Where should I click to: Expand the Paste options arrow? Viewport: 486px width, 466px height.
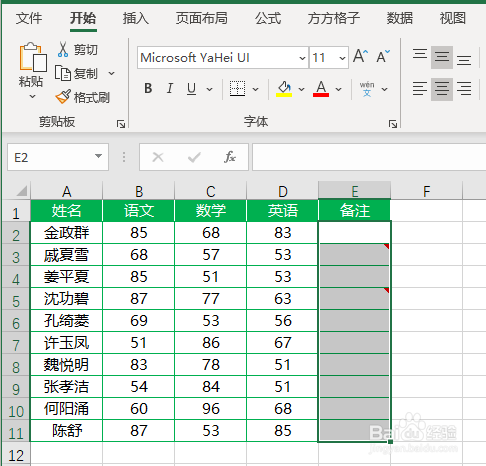click(x=32, y=97)
